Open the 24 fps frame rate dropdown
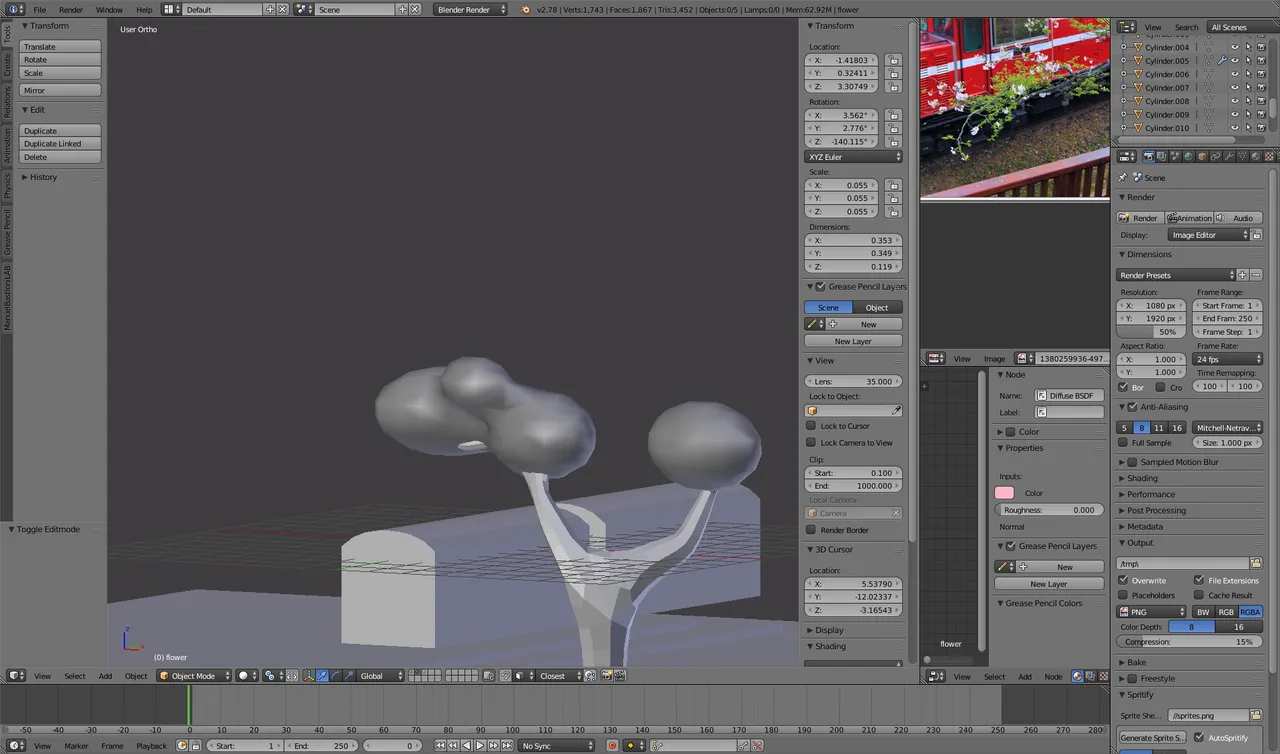 point(1228,359)
